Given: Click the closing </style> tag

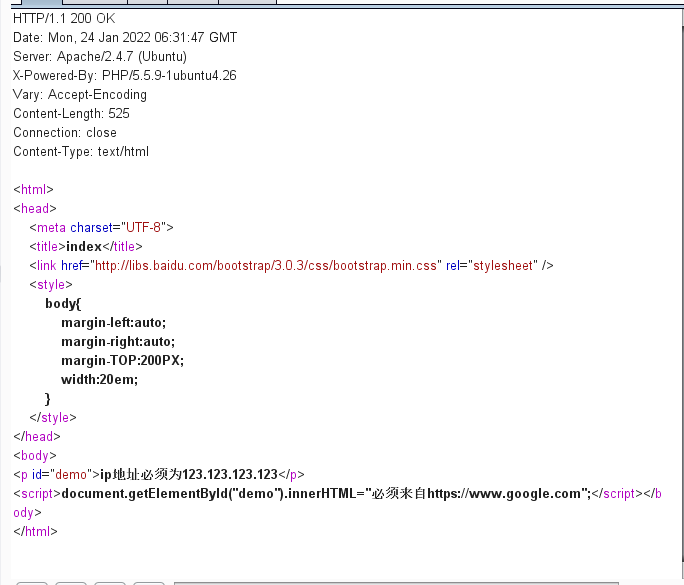Looking at the screenshot, I should click(x=53, y=417).
